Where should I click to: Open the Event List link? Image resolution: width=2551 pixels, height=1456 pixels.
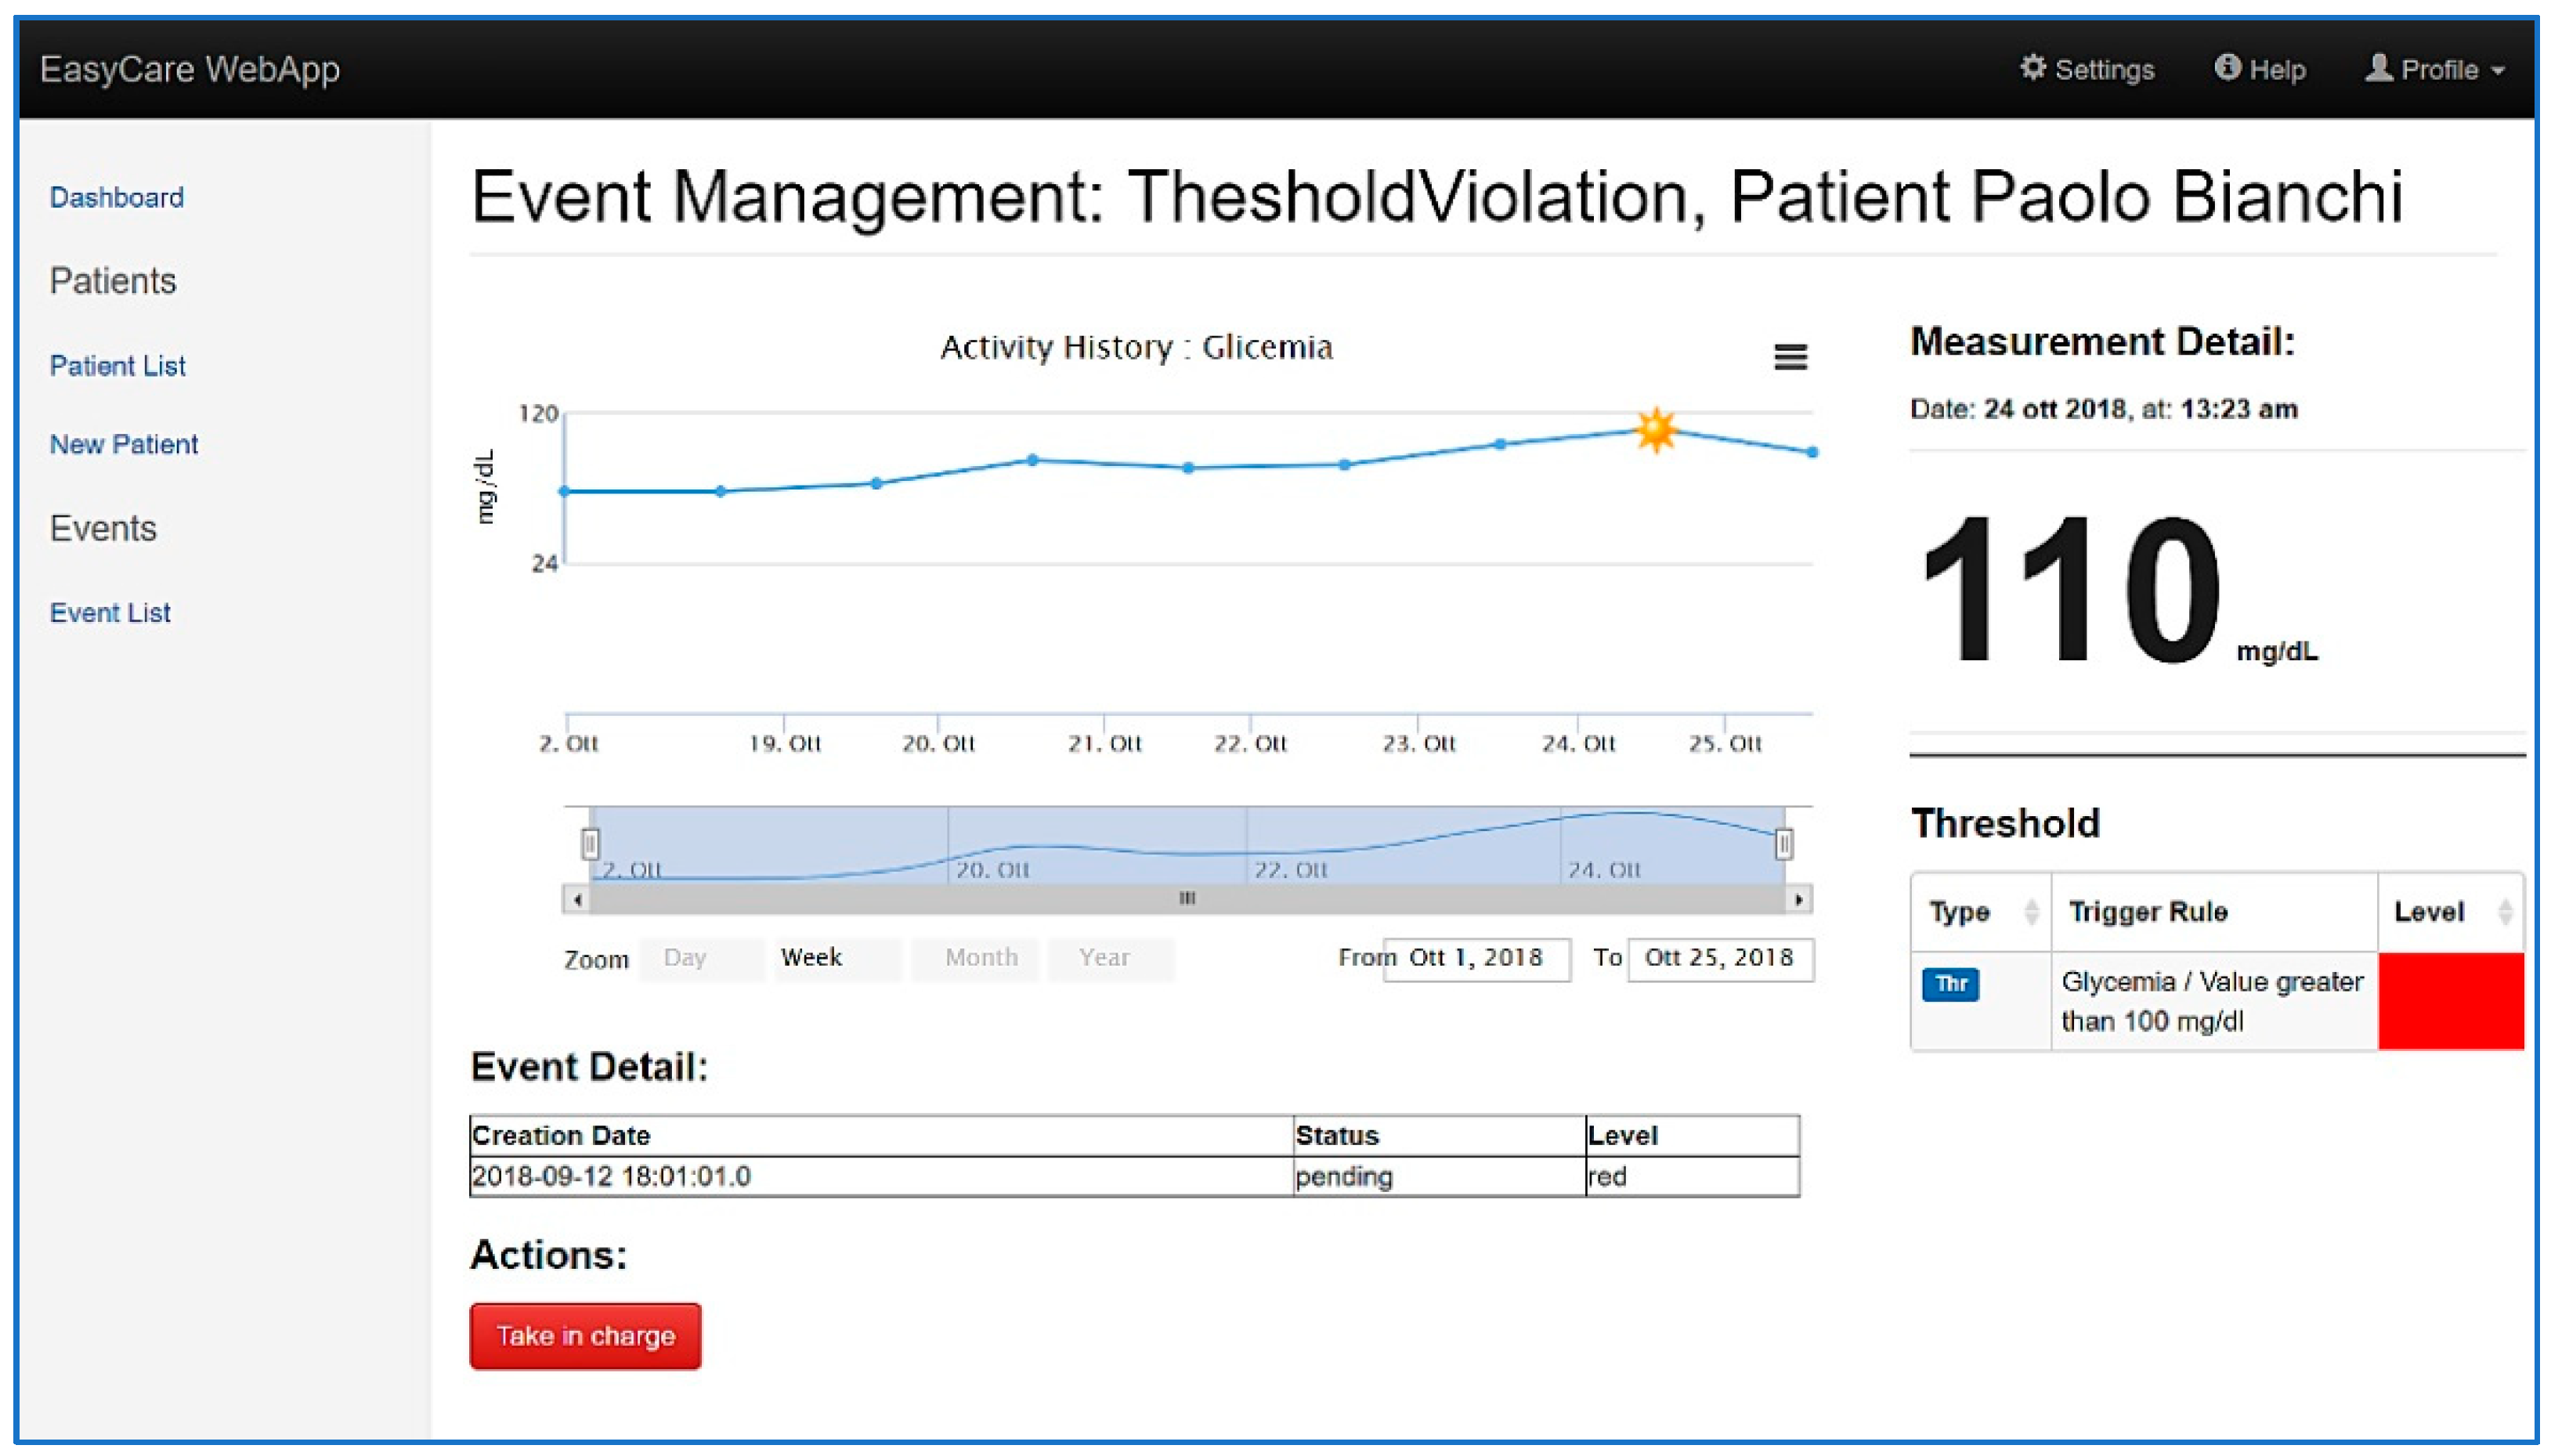coord(110,613)
